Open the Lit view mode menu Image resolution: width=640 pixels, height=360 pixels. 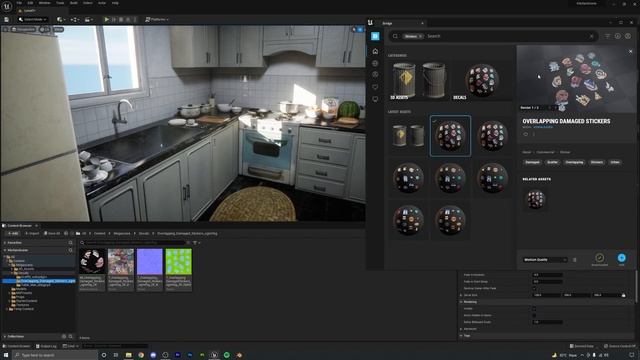pos(44,29)
